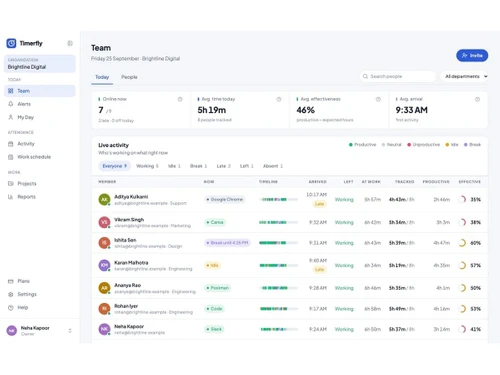500x375 pixels.
Task: Open Projects in the sidebar
Action: 40,184
